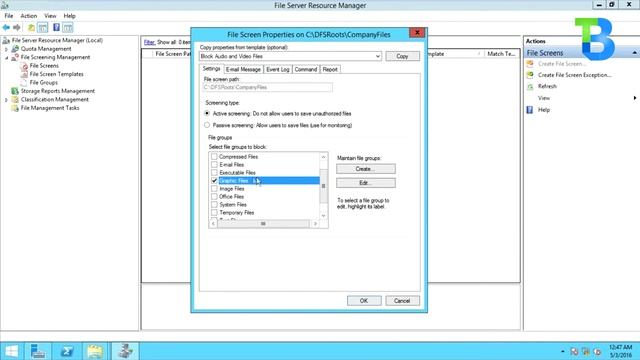640x360 pixels.
Task: Check the Image Files checkbox
Action: pos(214,189)
